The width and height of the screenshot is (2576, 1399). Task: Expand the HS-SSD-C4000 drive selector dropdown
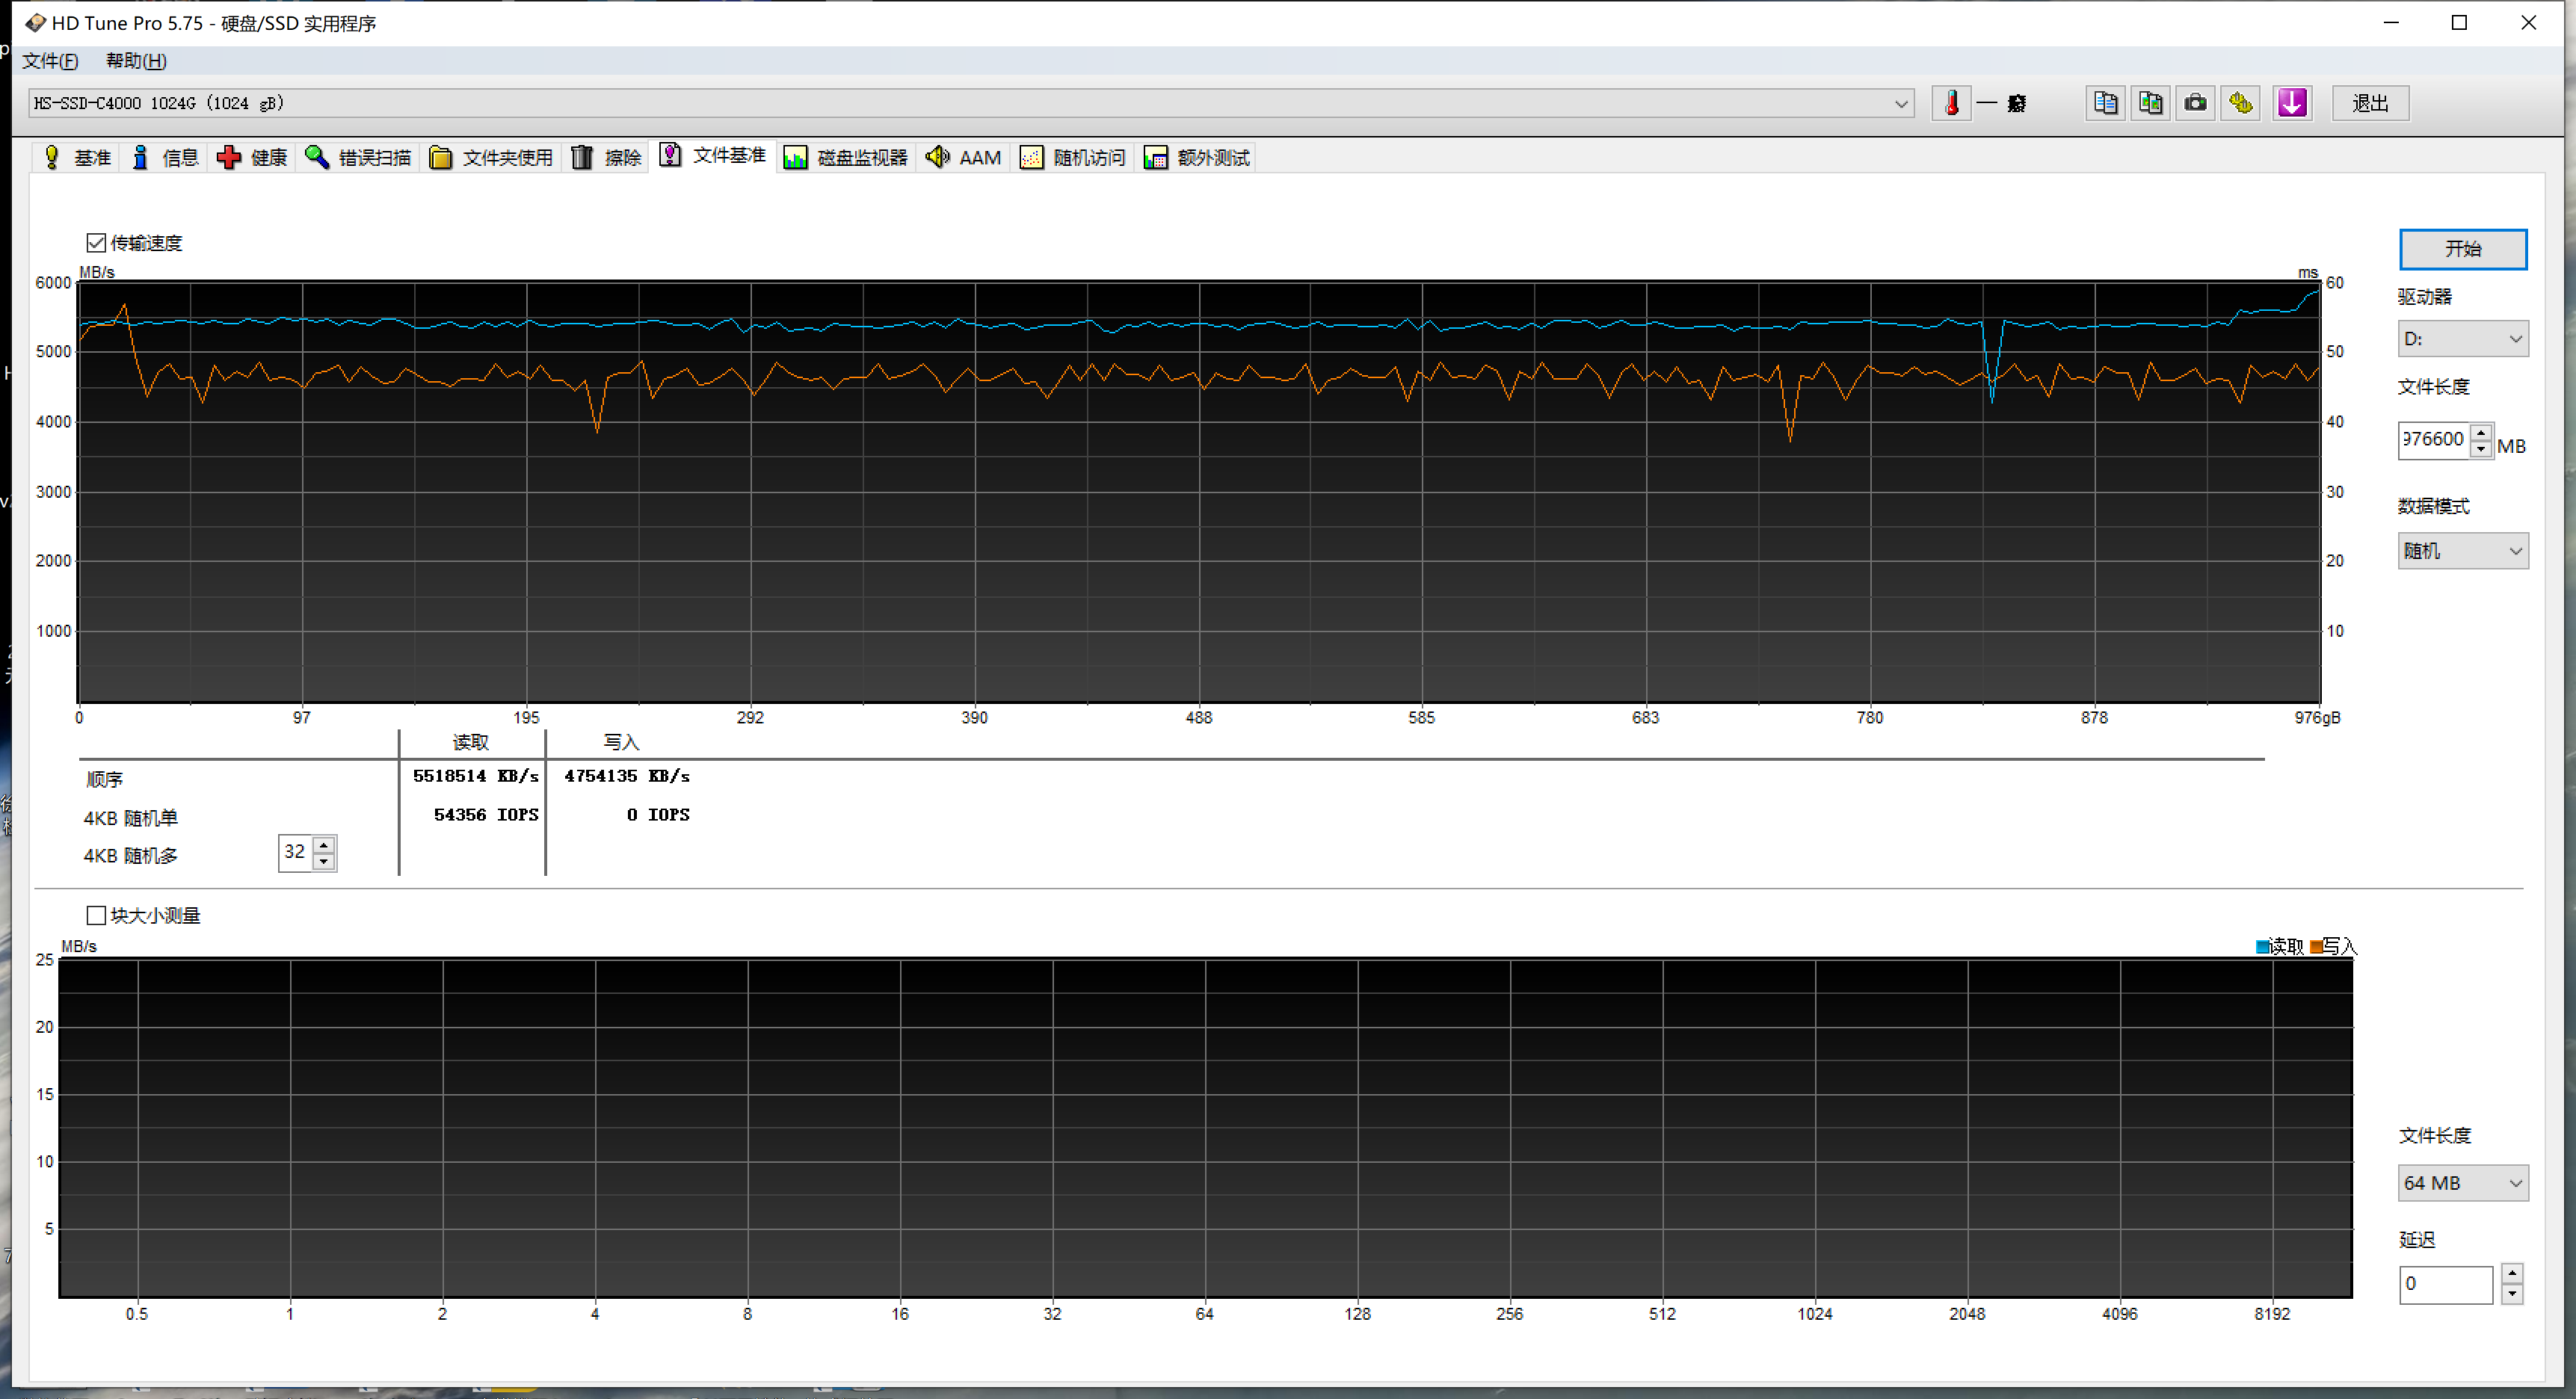(1900, 104)
